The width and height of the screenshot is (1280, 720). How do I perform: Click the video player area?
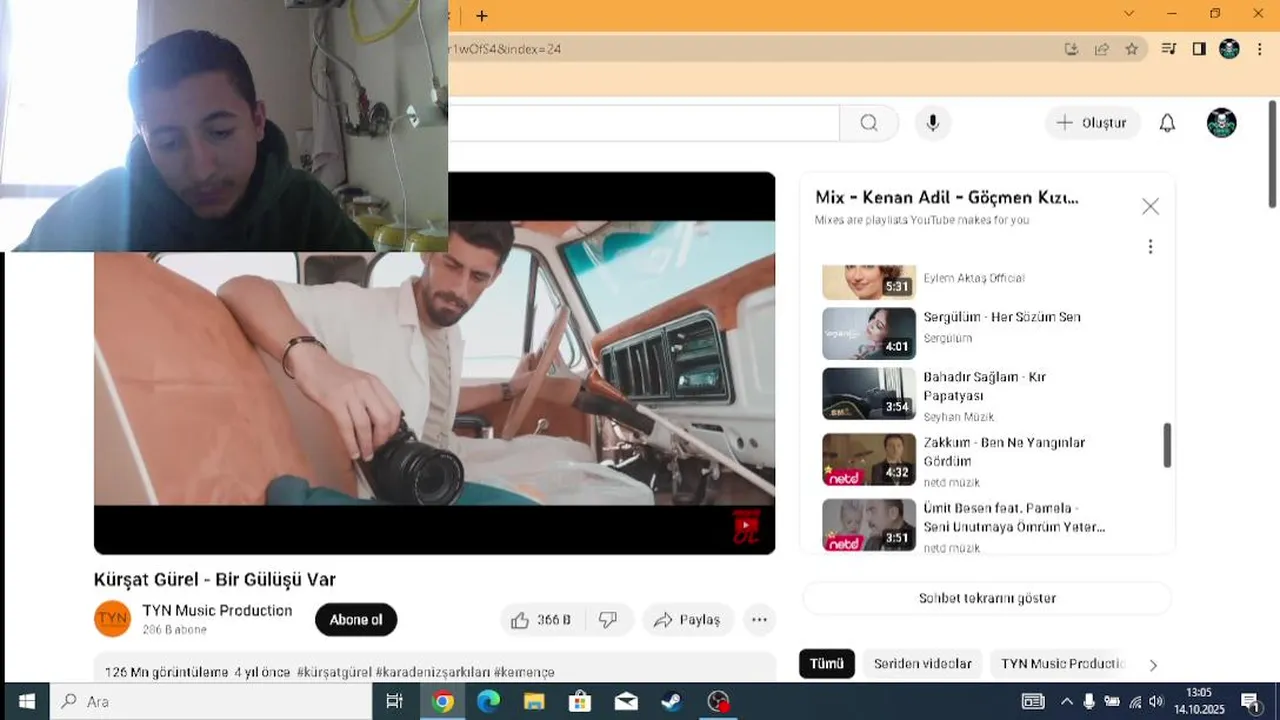[x=434, y=363]
